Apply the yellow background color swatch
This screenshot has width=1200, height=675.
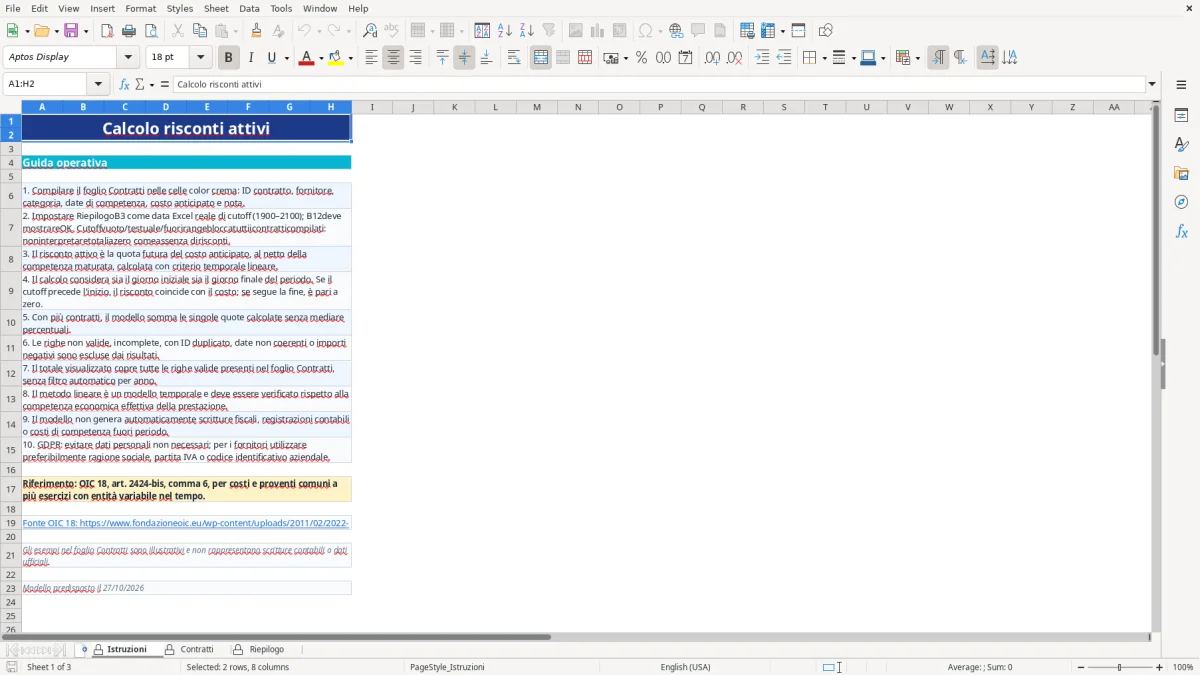tap(335, 58)
